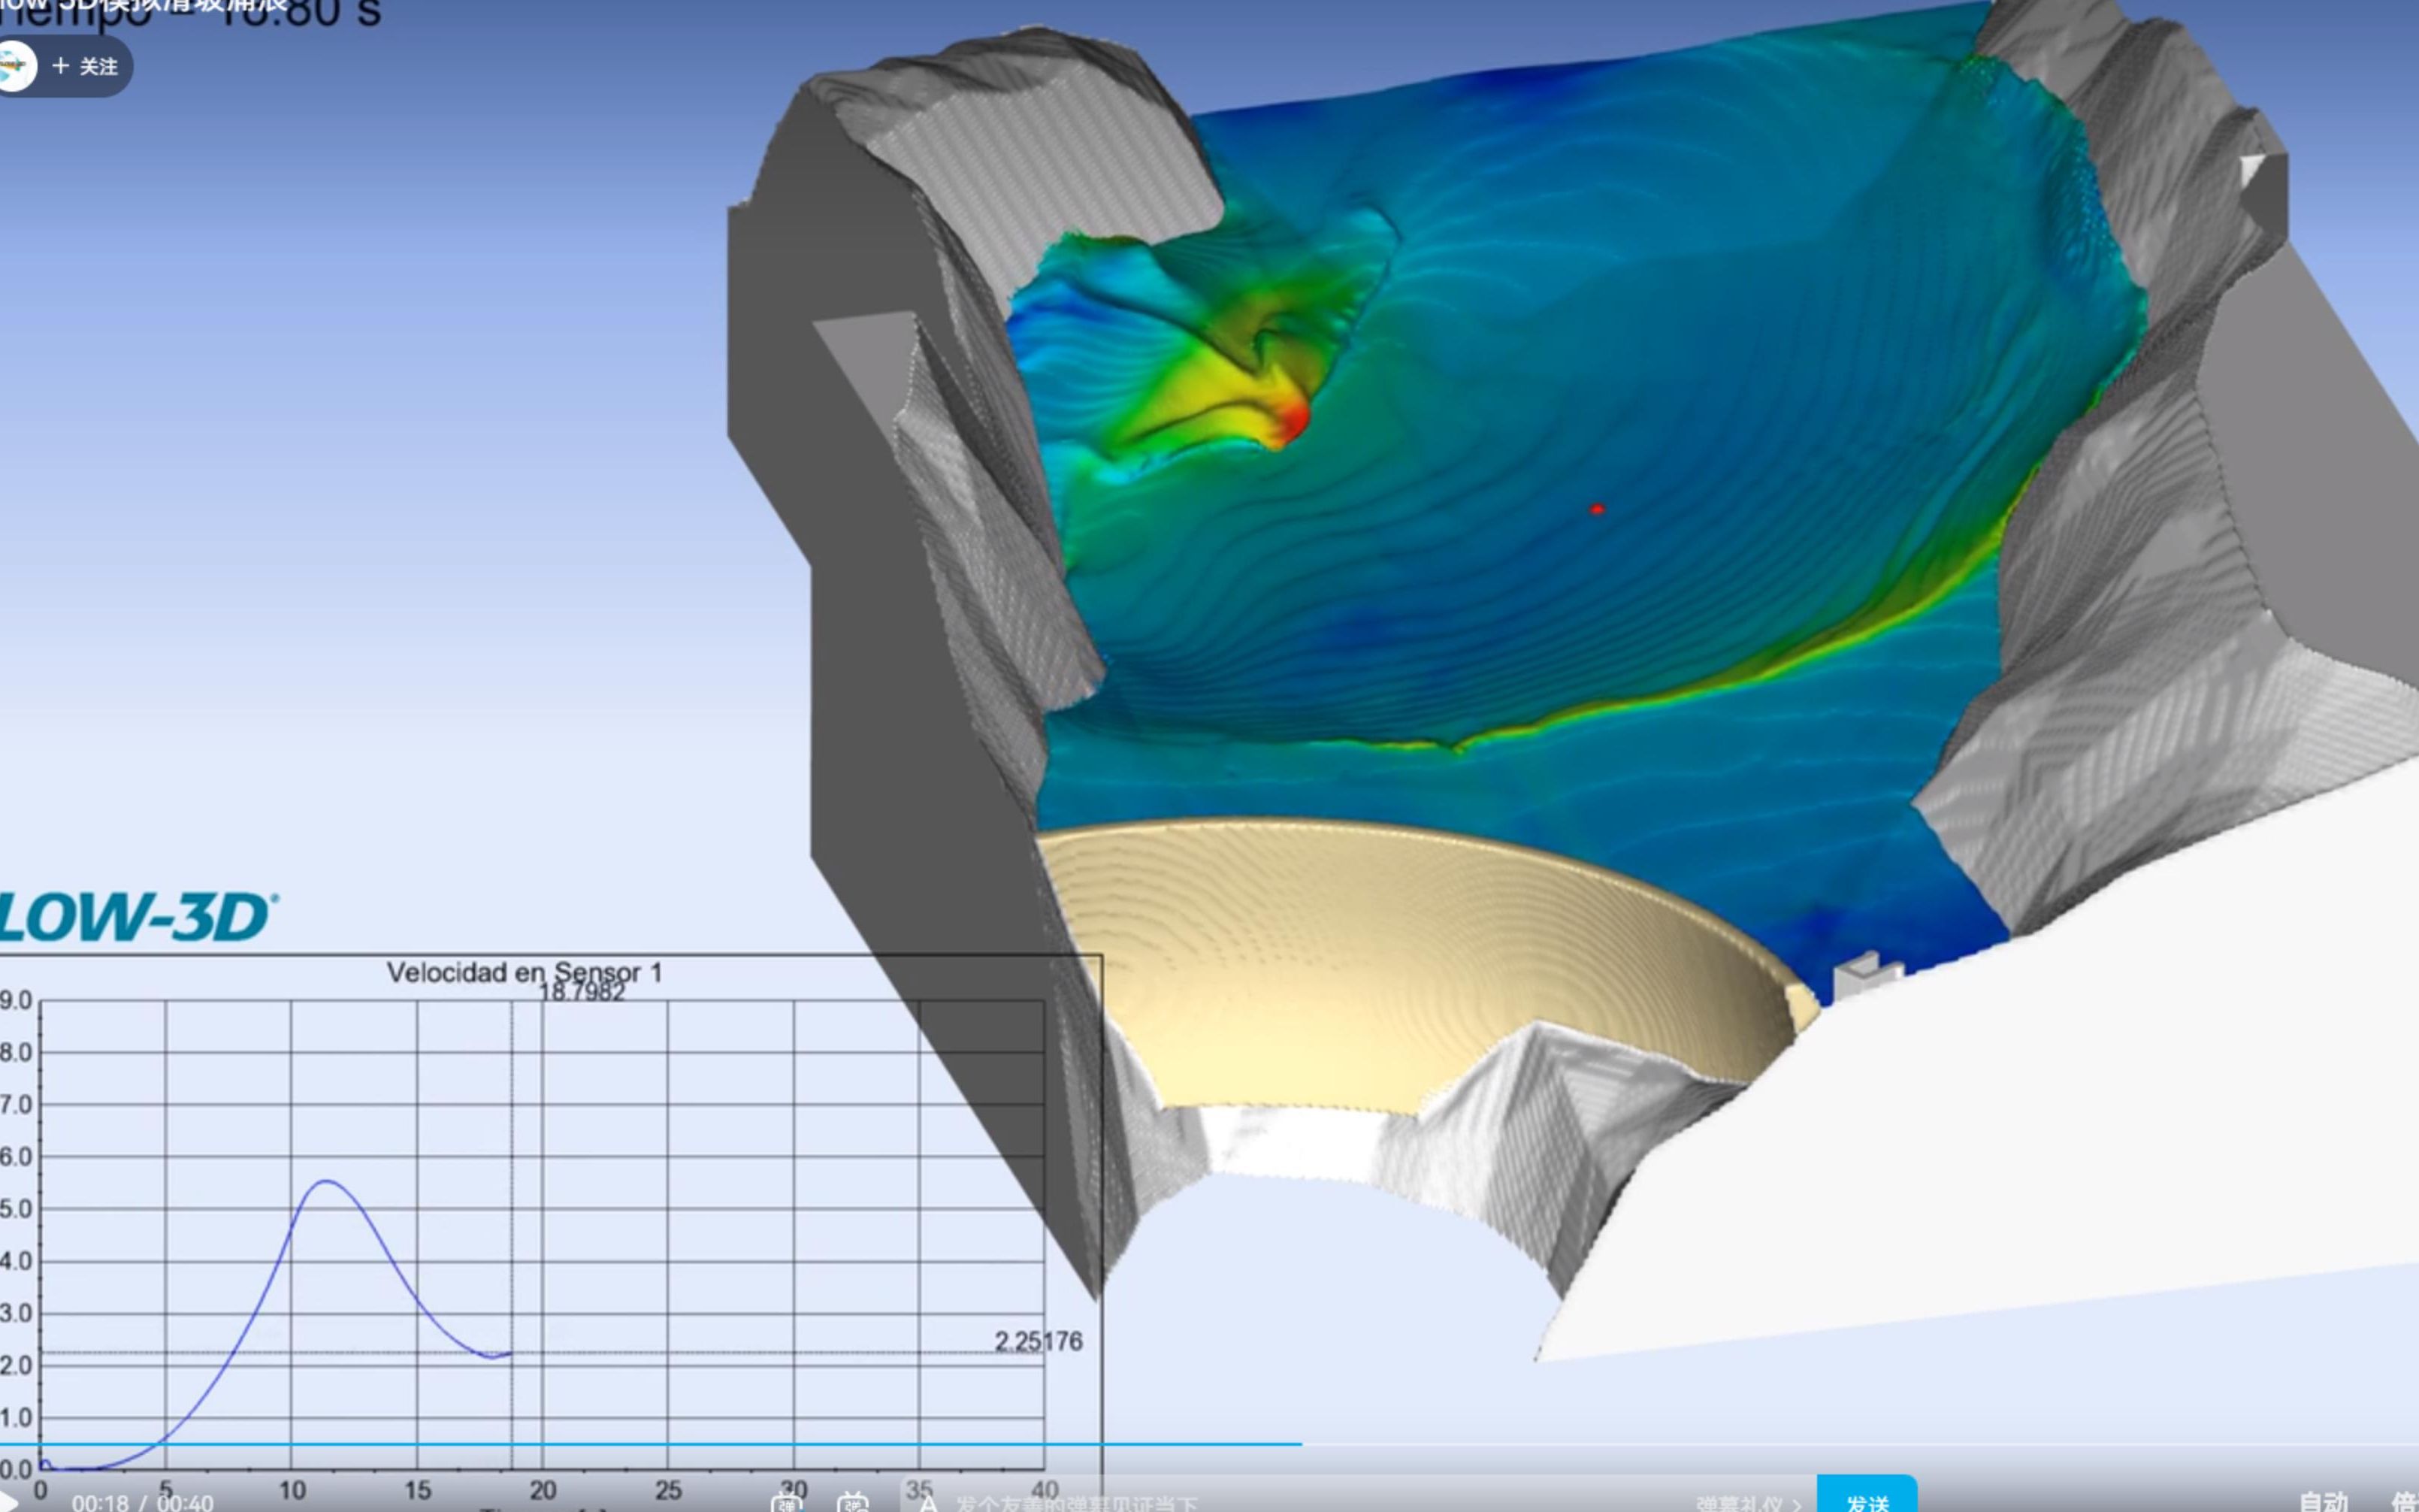Open the danmaku settings icon
Image resolution: width=2419 pixels, height=1512 pixels.
click(853, 1502)
